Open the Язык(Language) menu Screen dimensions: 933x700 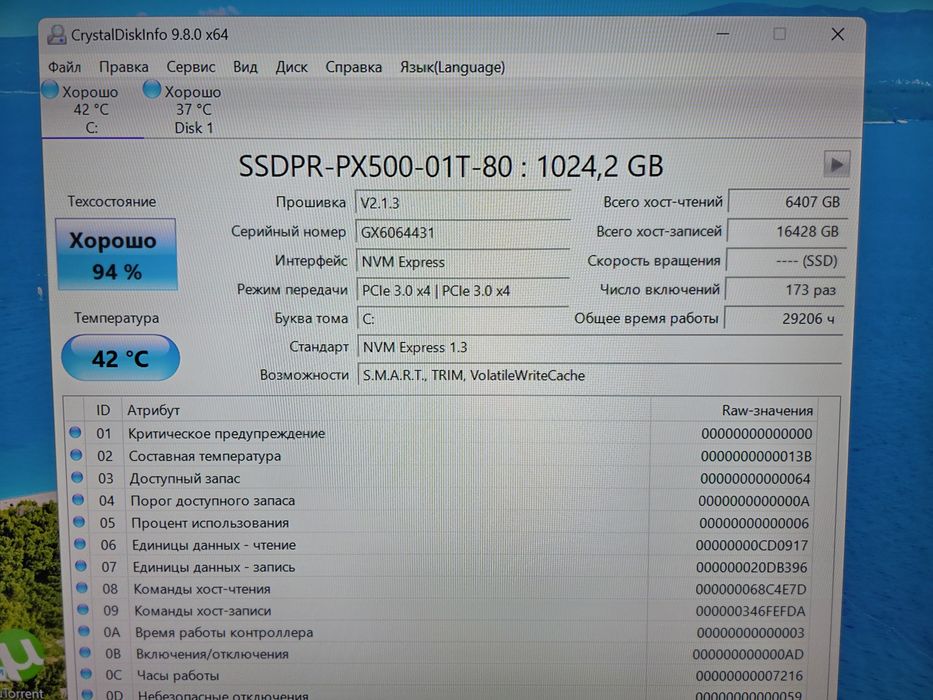452,67
